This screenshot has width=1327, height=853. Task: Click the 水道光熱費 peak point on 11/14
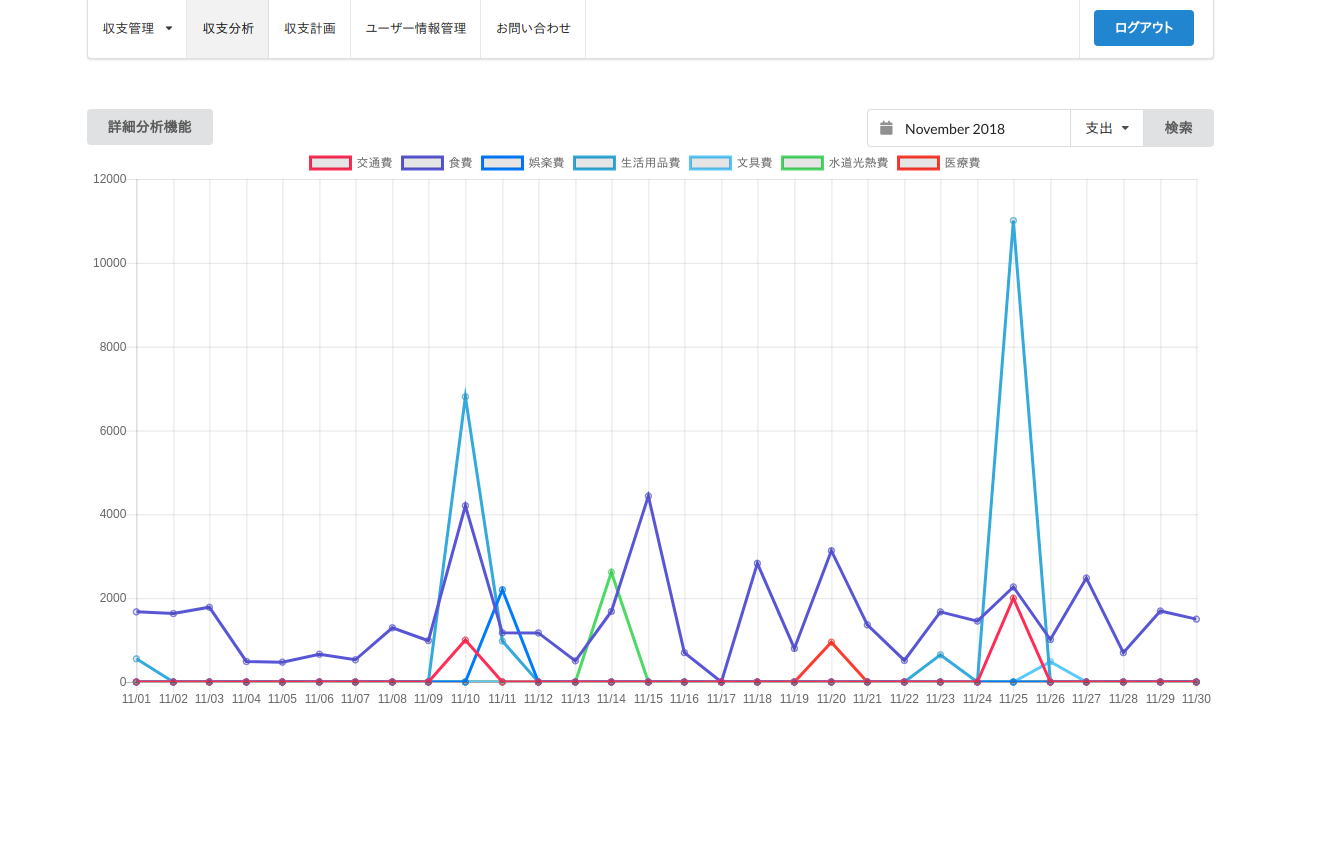611,572
